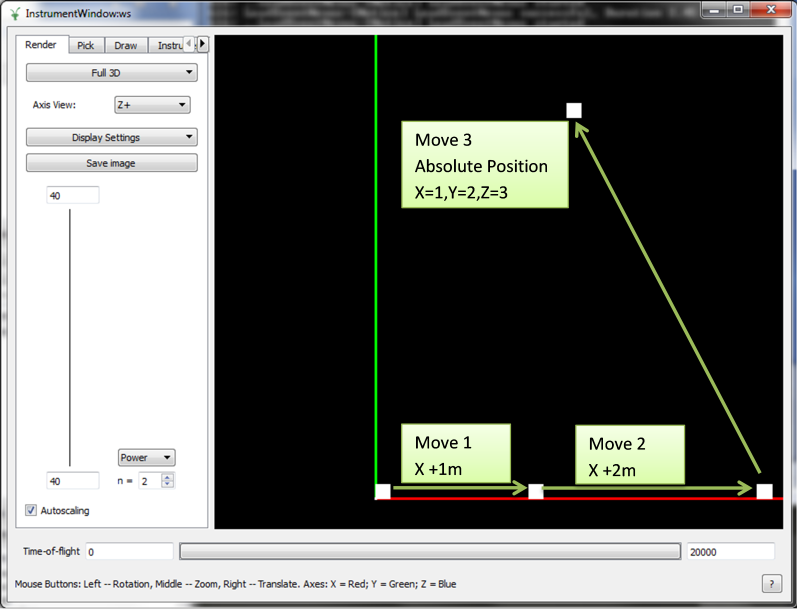Increase the n exponent spinner value
The width and height of the screenshot is (800, 613).
pos(168,477)
